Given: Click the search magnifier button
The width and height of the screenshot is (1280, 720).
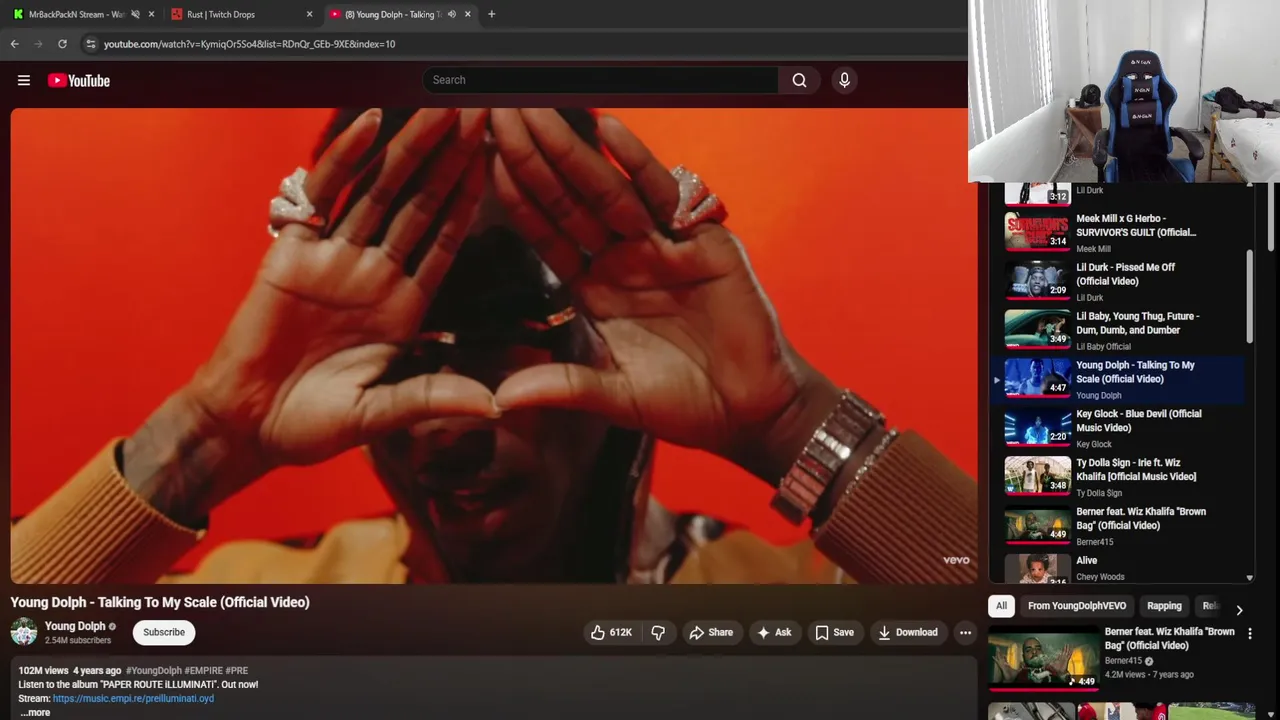Looking at the screenshot, I should point(799,80).
